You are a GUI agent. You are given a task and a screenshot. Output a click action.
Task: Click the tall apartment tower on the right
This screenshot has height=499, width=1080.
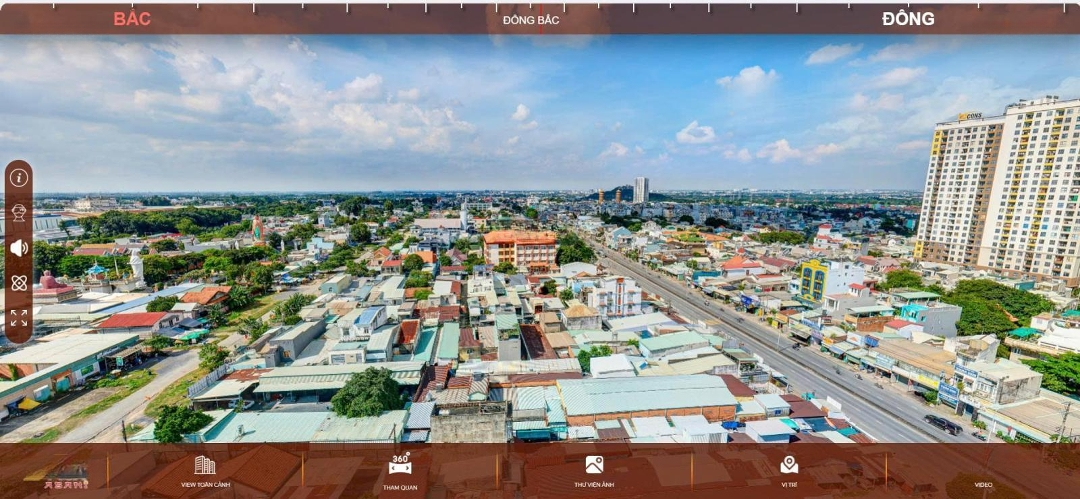(1000, 190)
